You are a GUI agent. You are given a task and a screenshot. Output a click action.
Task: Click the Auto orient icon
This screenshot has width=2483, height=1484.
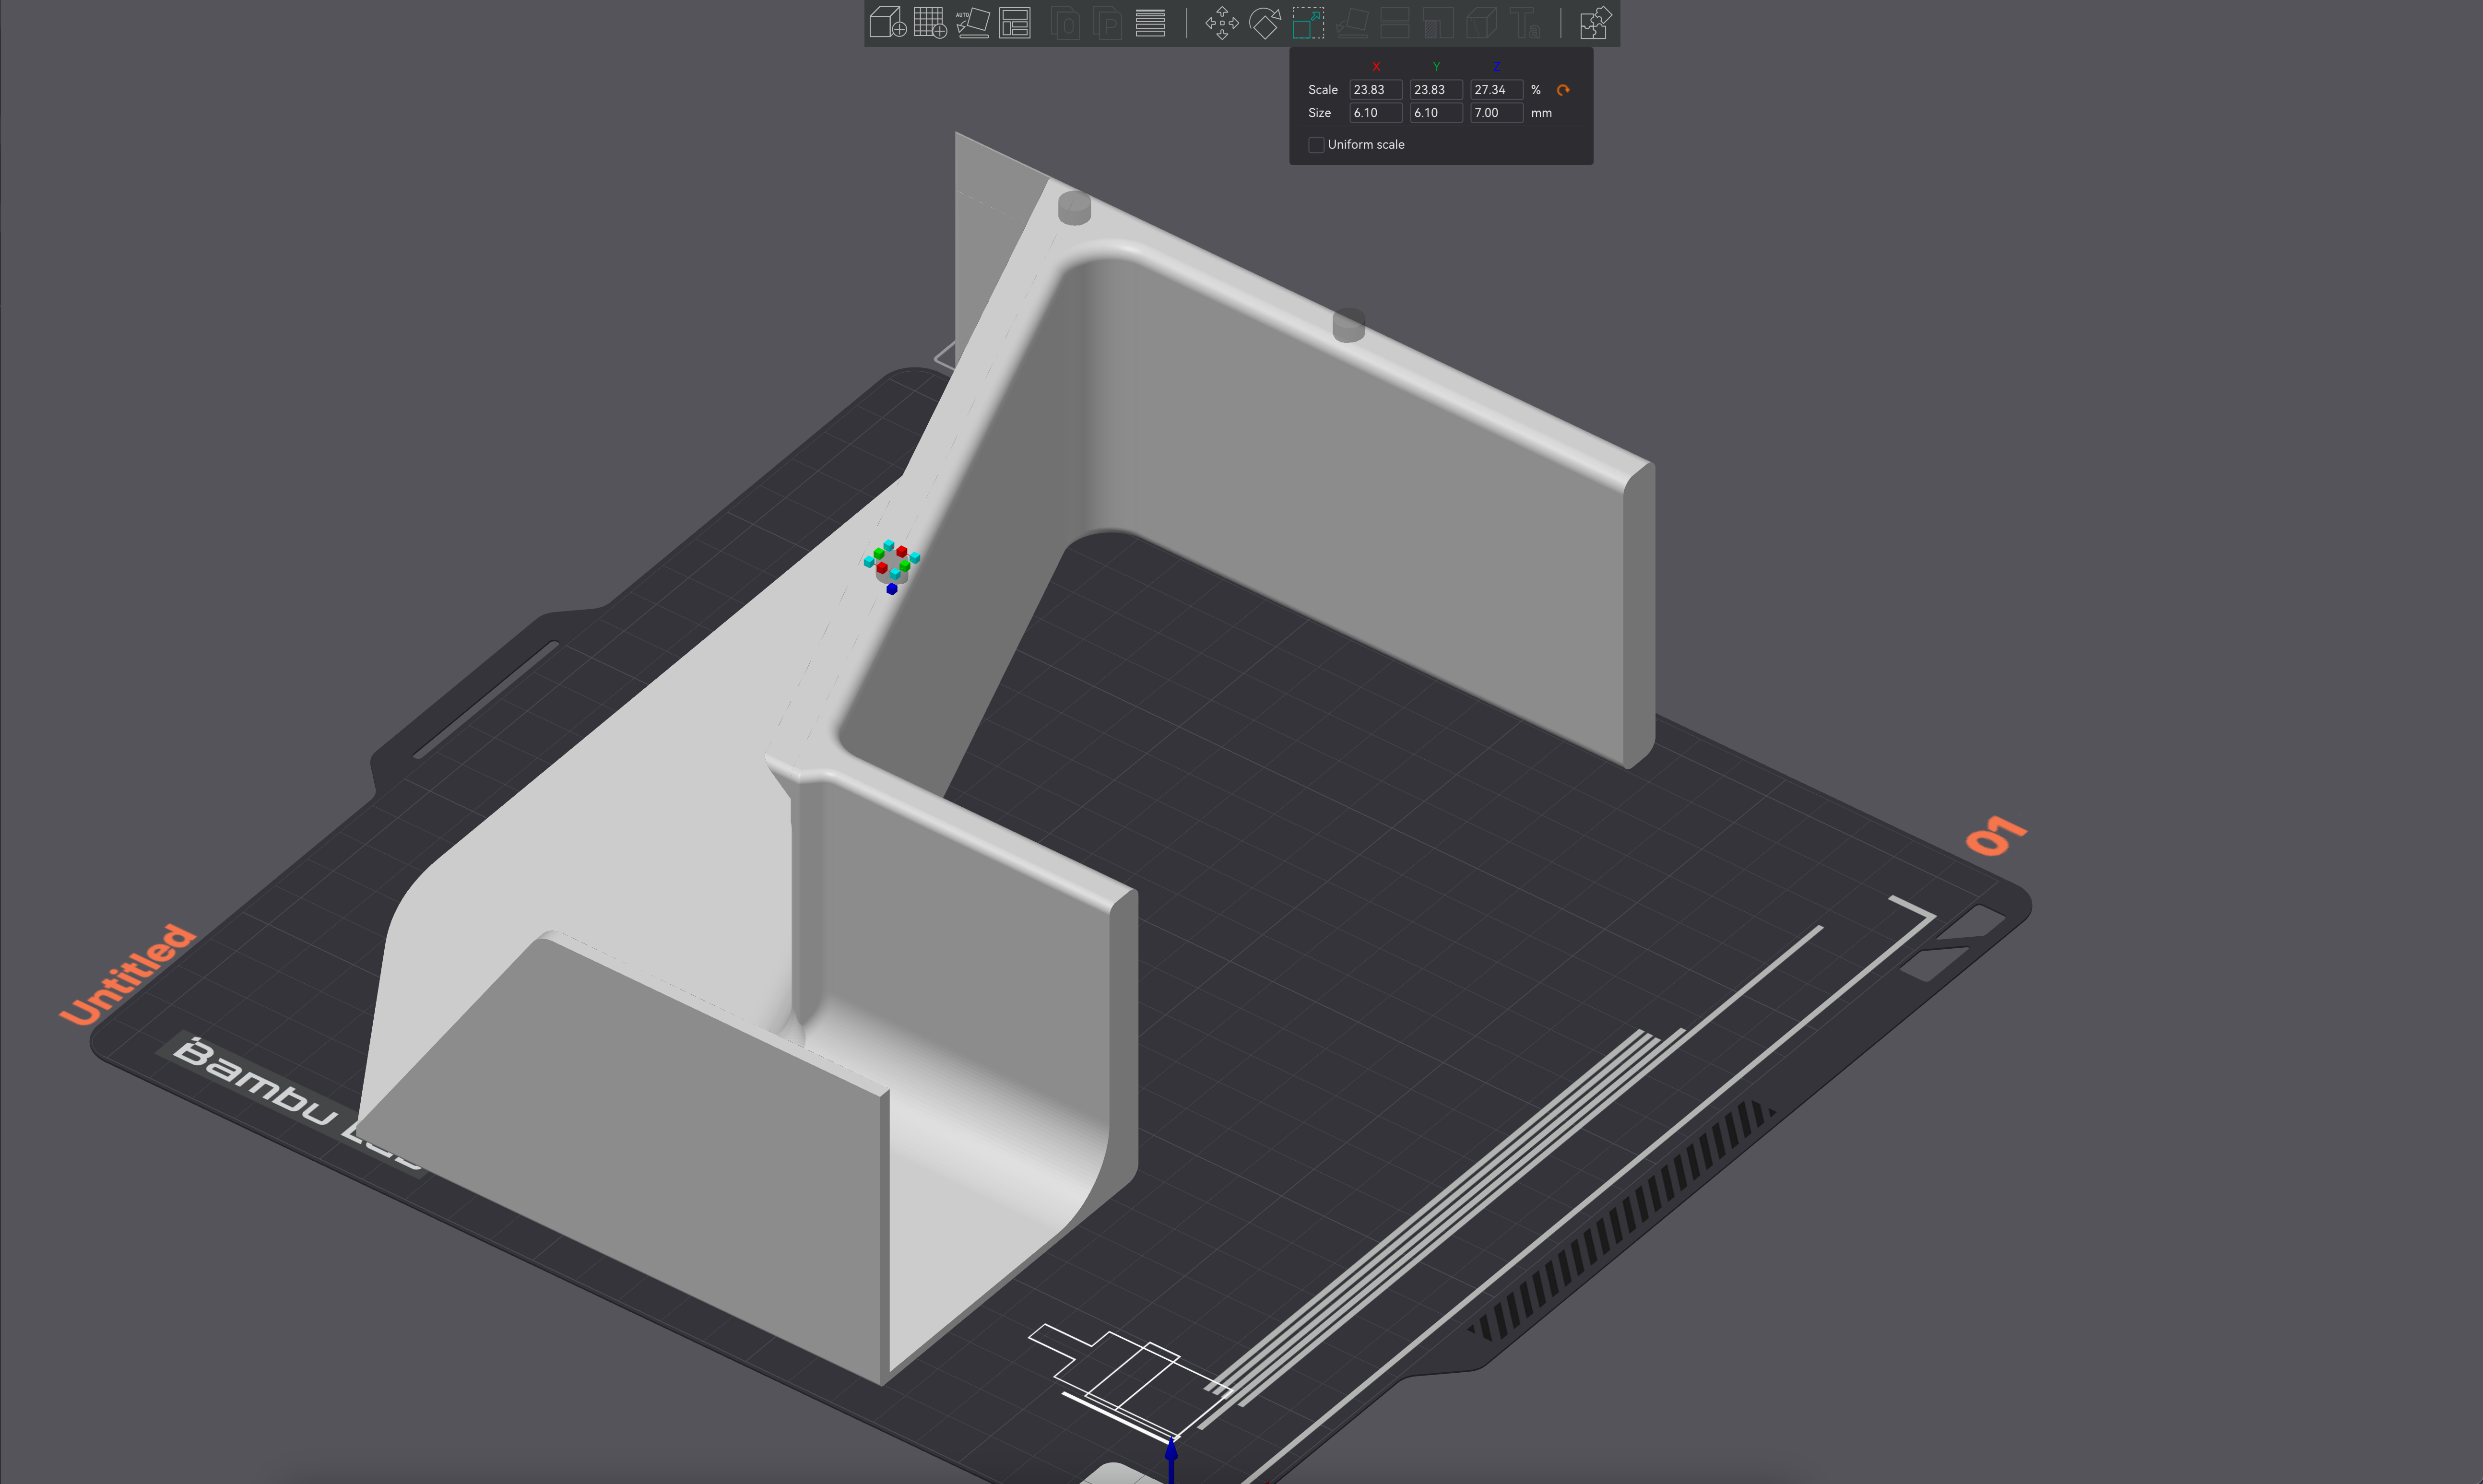pos(972,22)
